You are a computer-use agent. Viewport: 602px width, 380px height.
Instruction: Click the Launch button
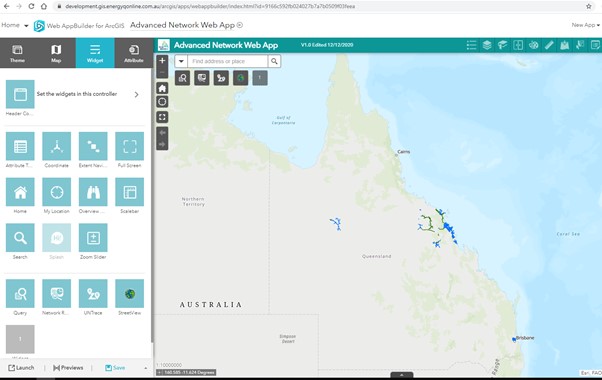click(x=21, y=368)
